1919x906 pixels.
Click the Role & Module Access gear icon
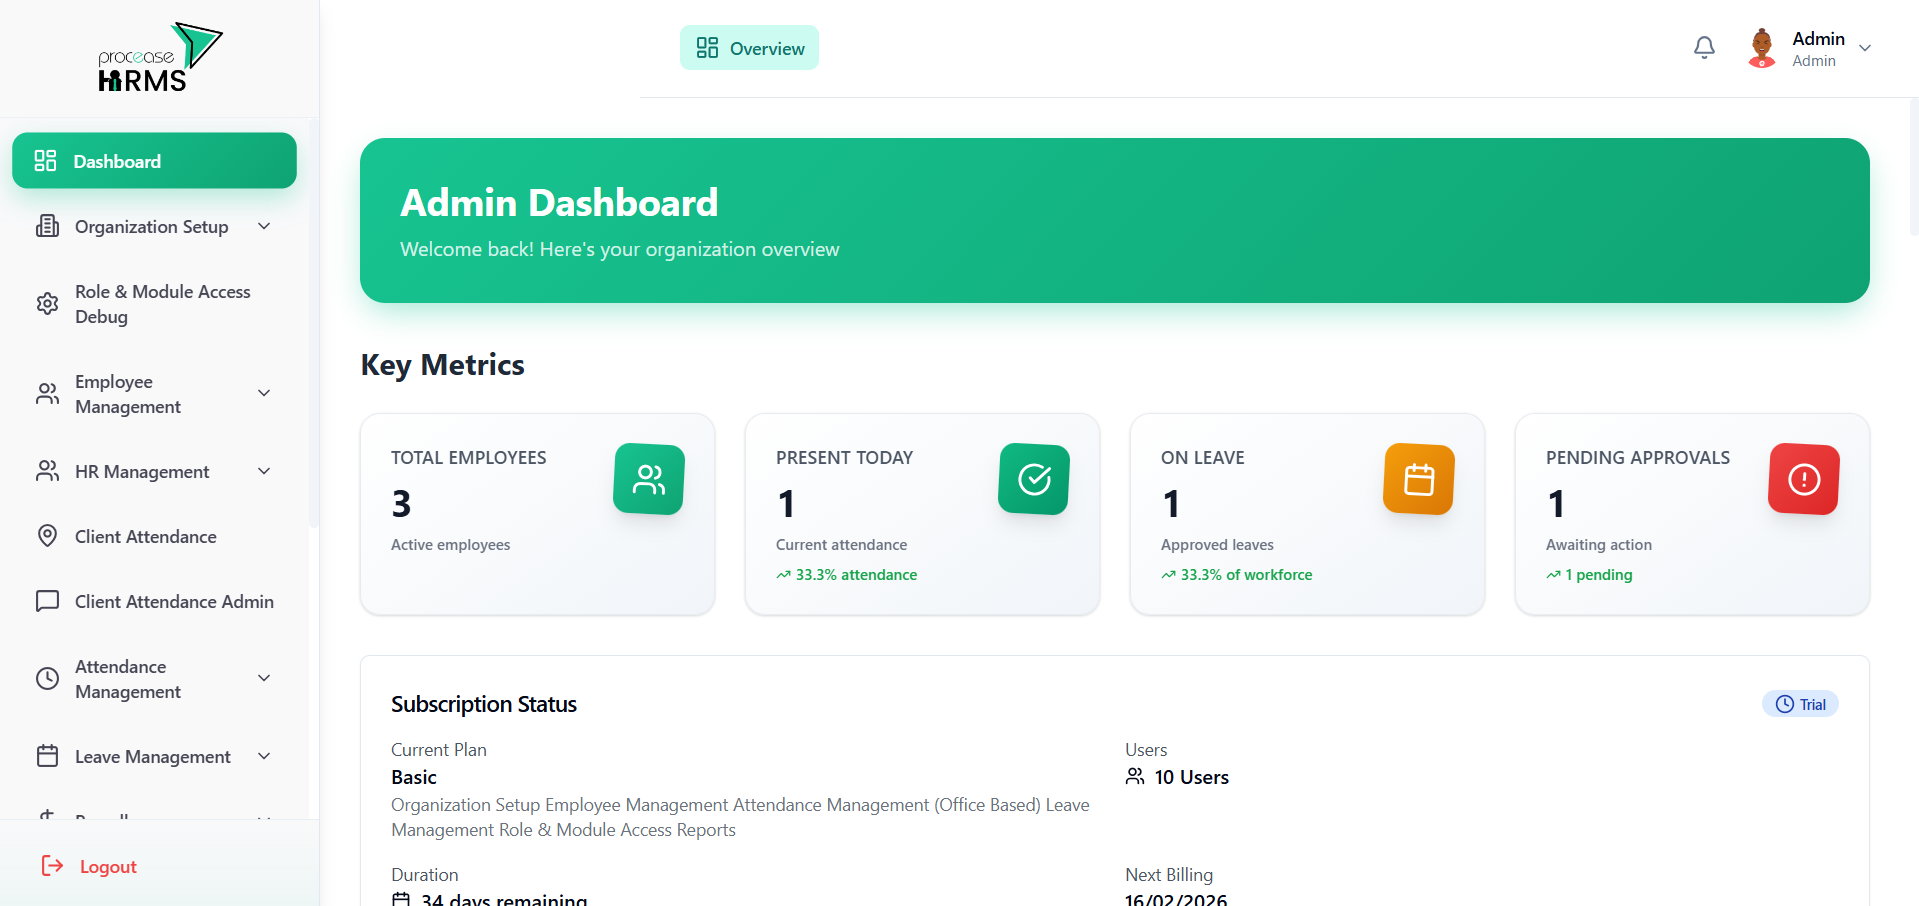coord(47,304)
